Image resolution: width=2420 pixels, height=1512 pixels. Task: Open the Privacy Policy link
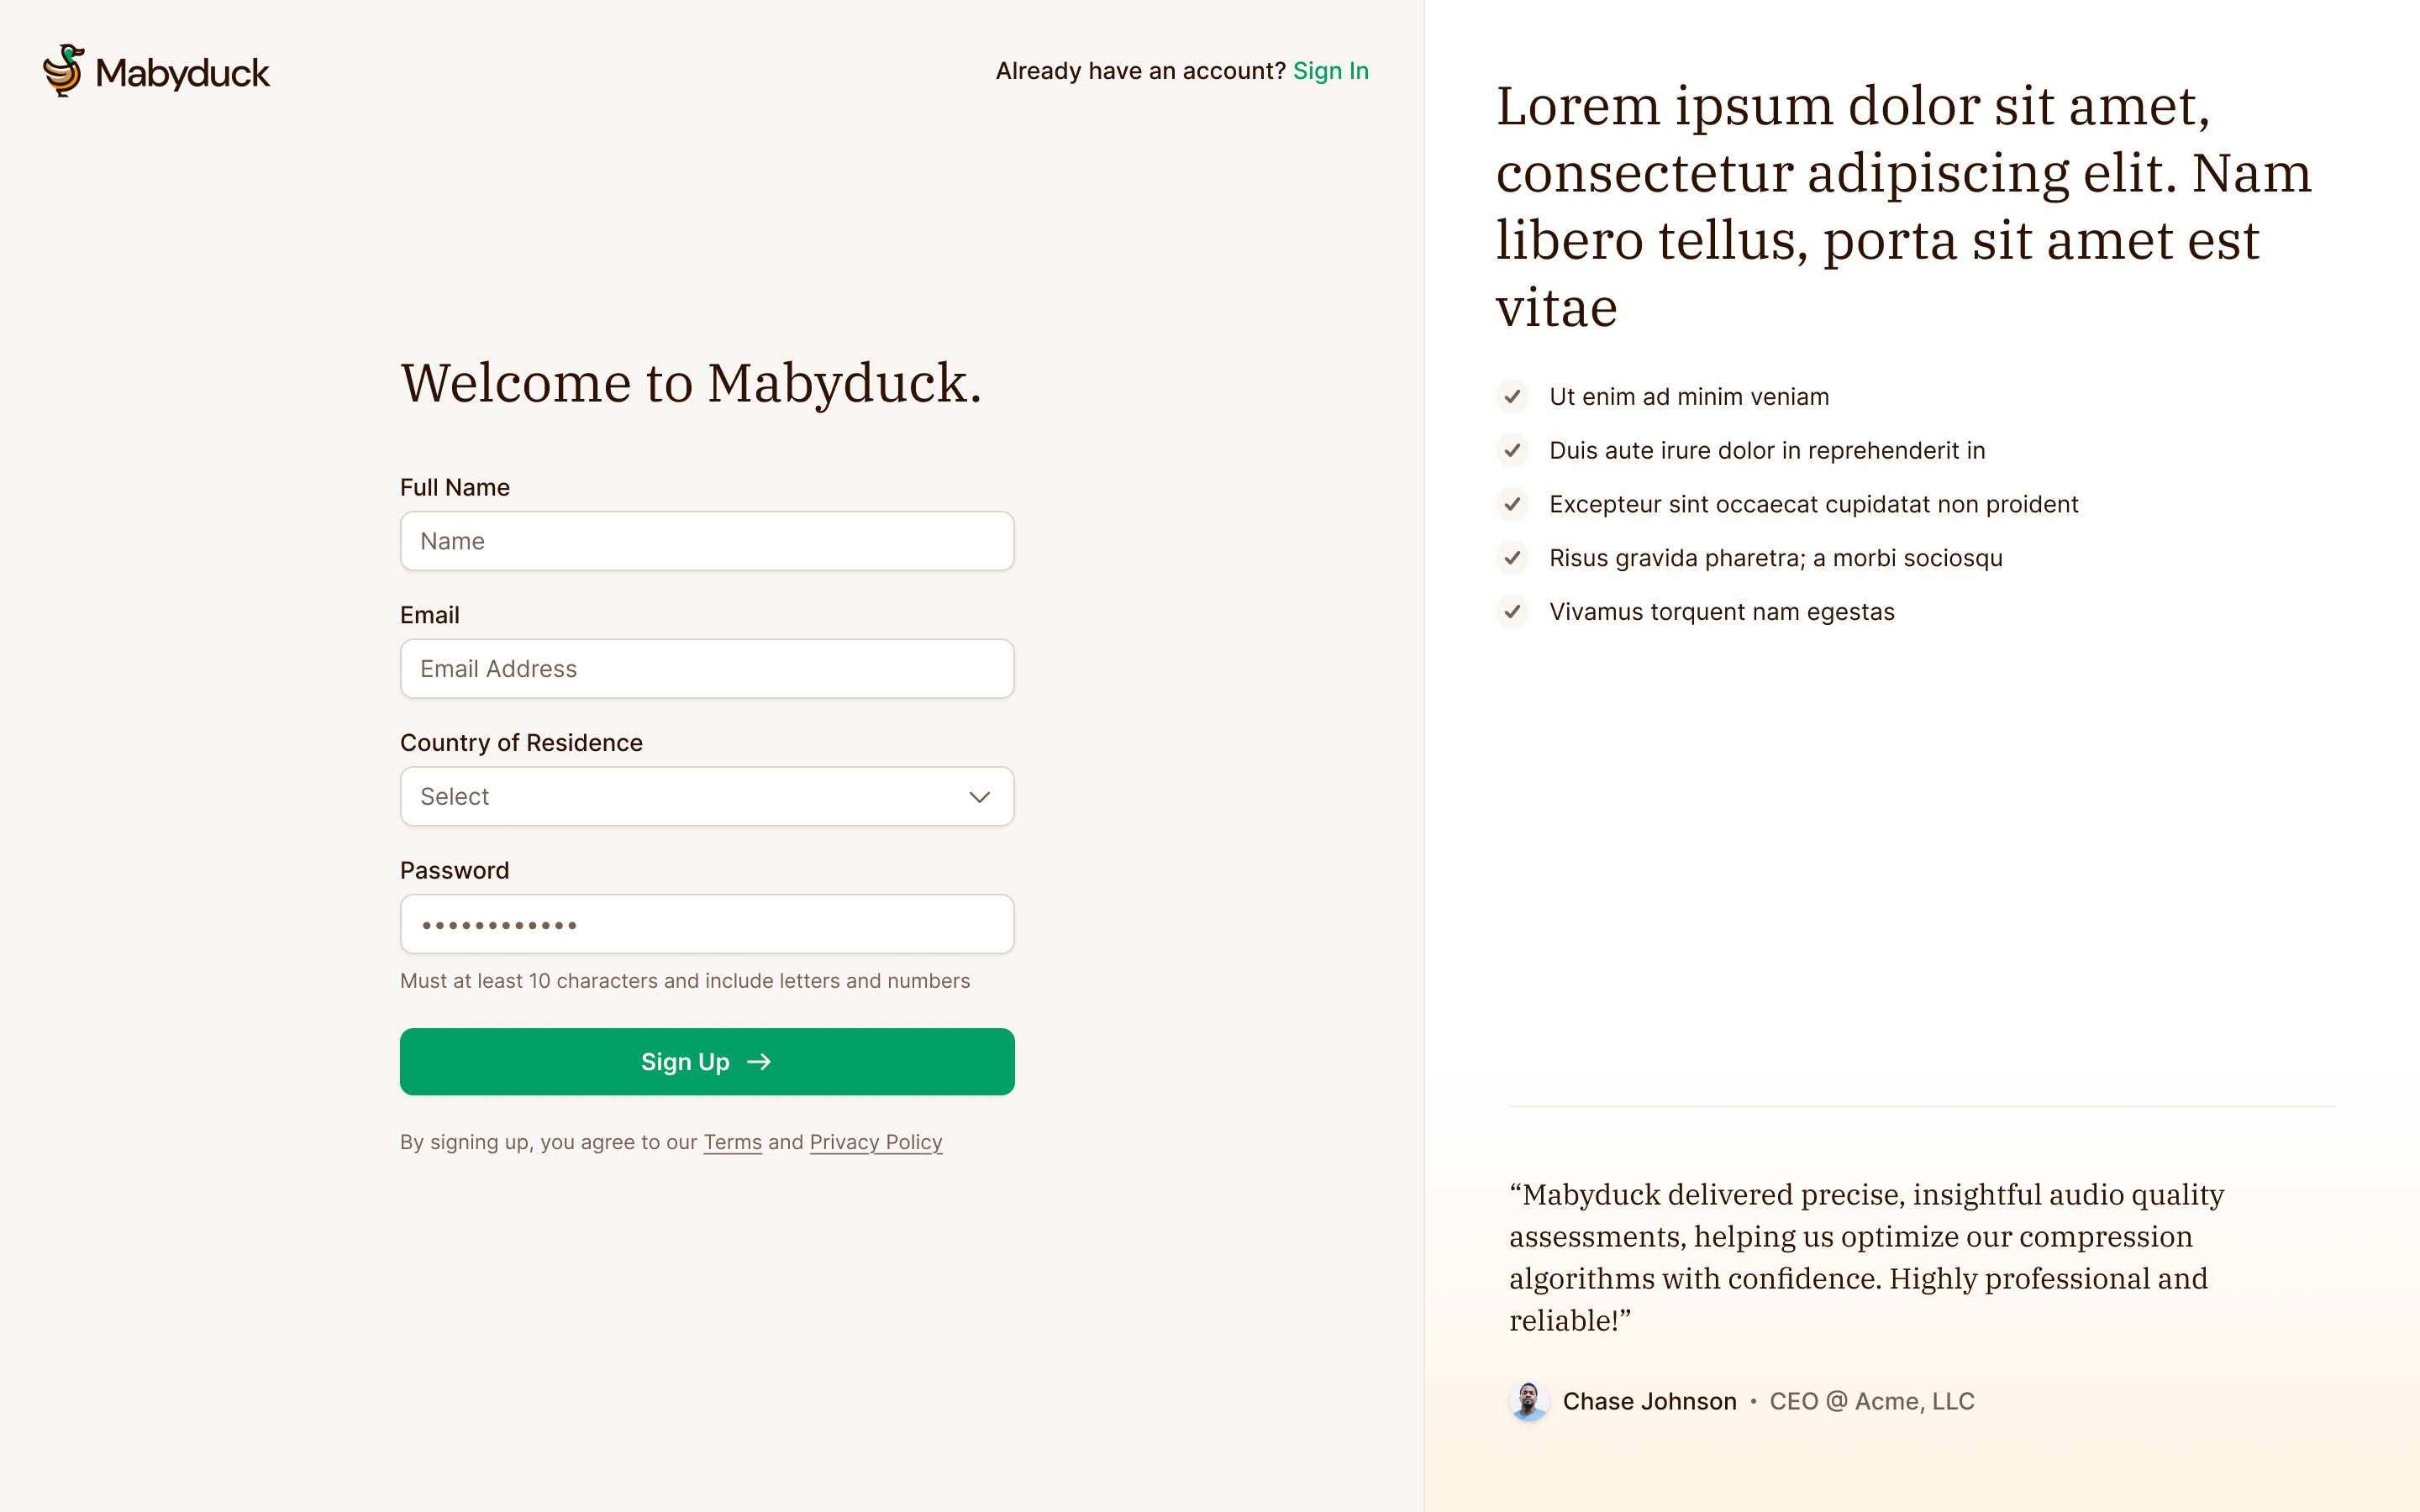tap(876, 1142)
